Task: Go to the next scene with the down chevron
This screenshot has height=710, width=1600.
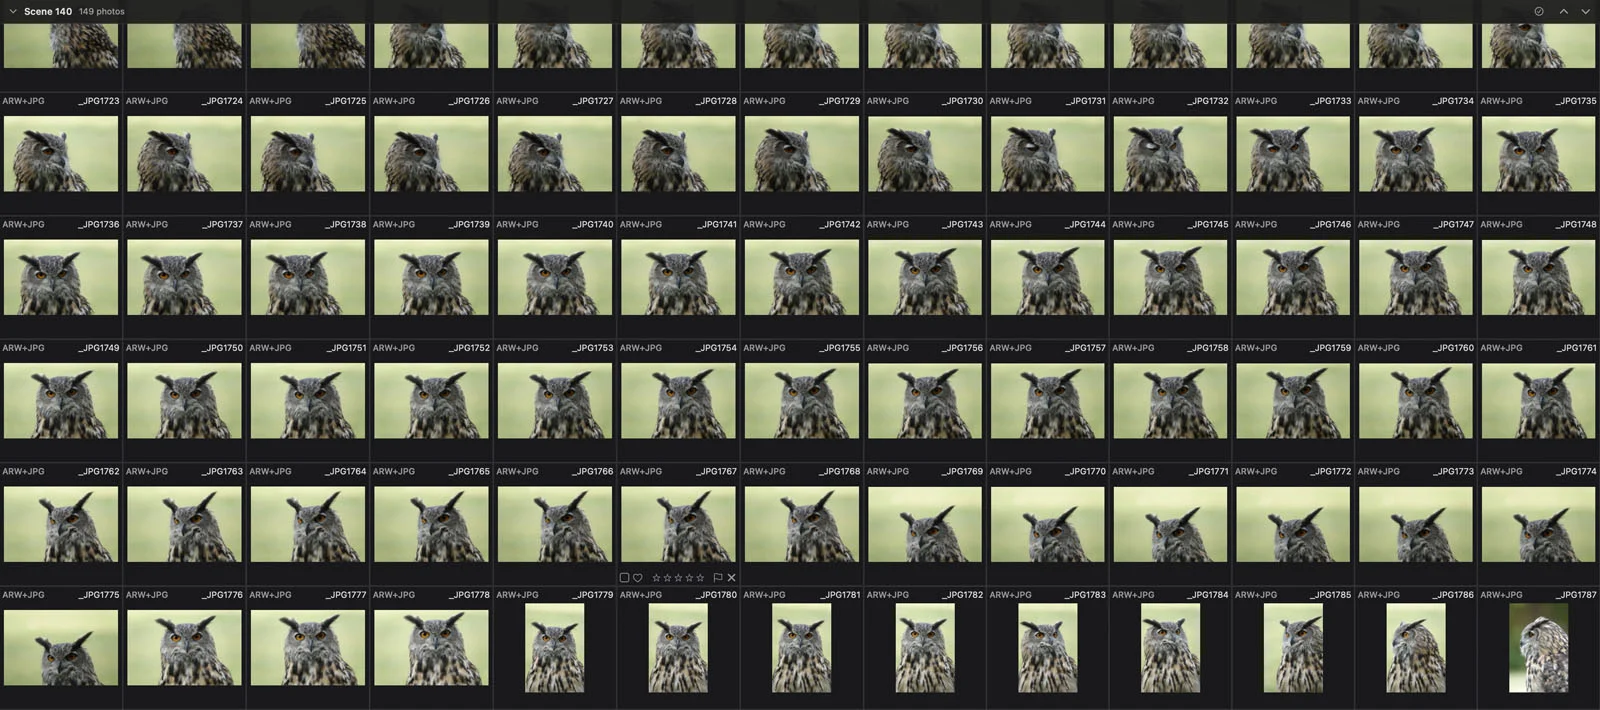Action: (1585, 11)
